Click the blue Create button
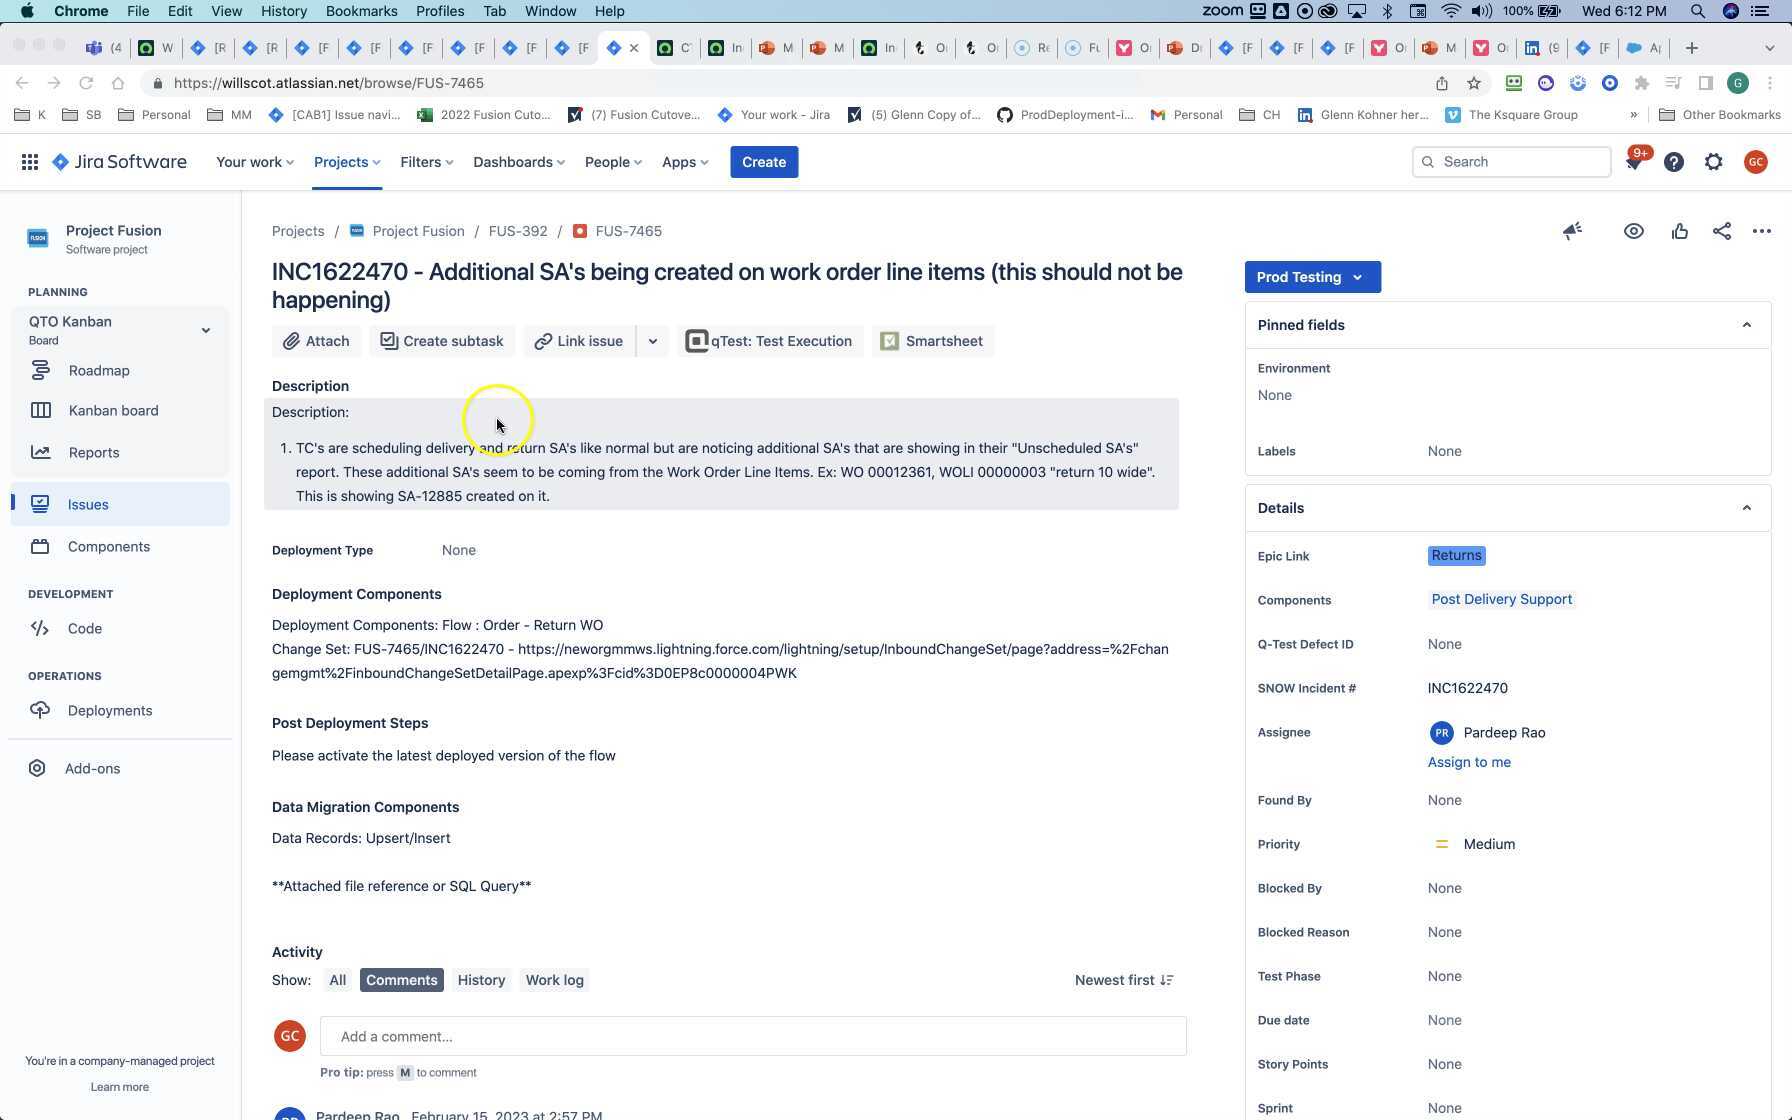The height and width of the screenshot is (1120, 1792). click(x=763, y=162)
